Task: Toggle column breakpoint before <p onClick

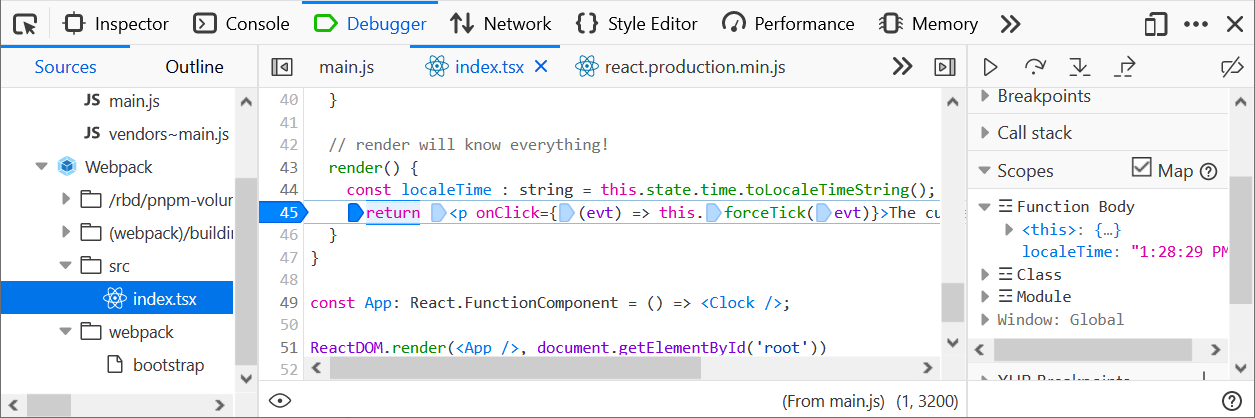Action: pos(438,212)
